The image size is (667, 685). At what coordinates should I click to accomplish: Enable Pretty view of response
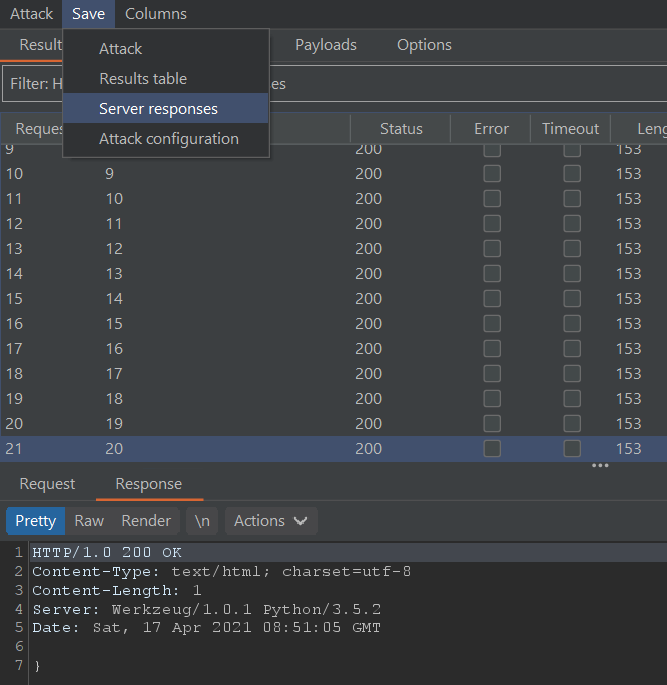point(35,521)
